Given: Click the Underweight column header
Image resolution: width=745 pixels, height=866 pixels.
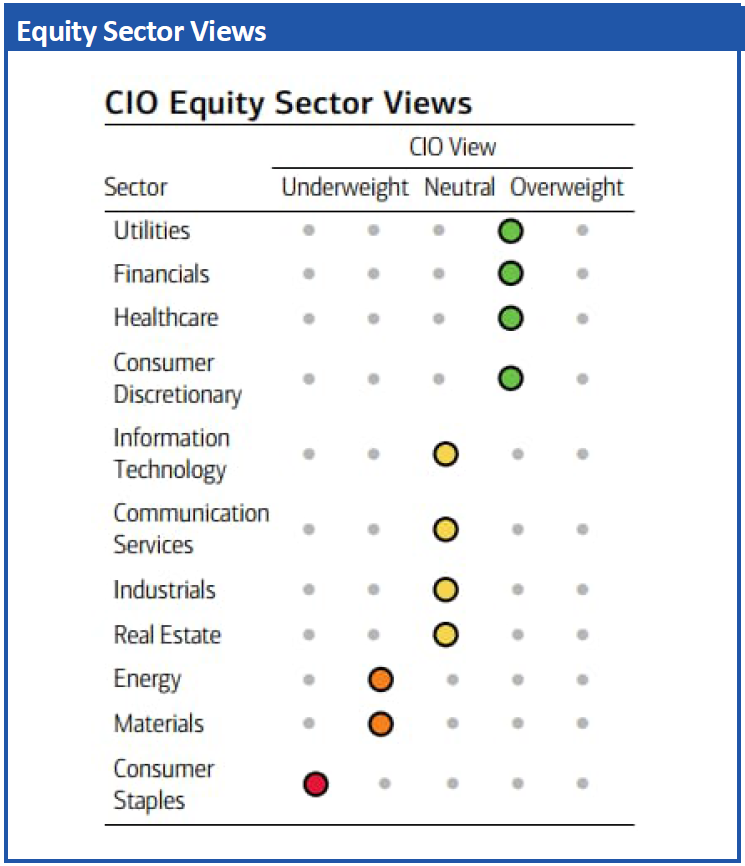Looking at the screenshot, I should pos(345,188).
